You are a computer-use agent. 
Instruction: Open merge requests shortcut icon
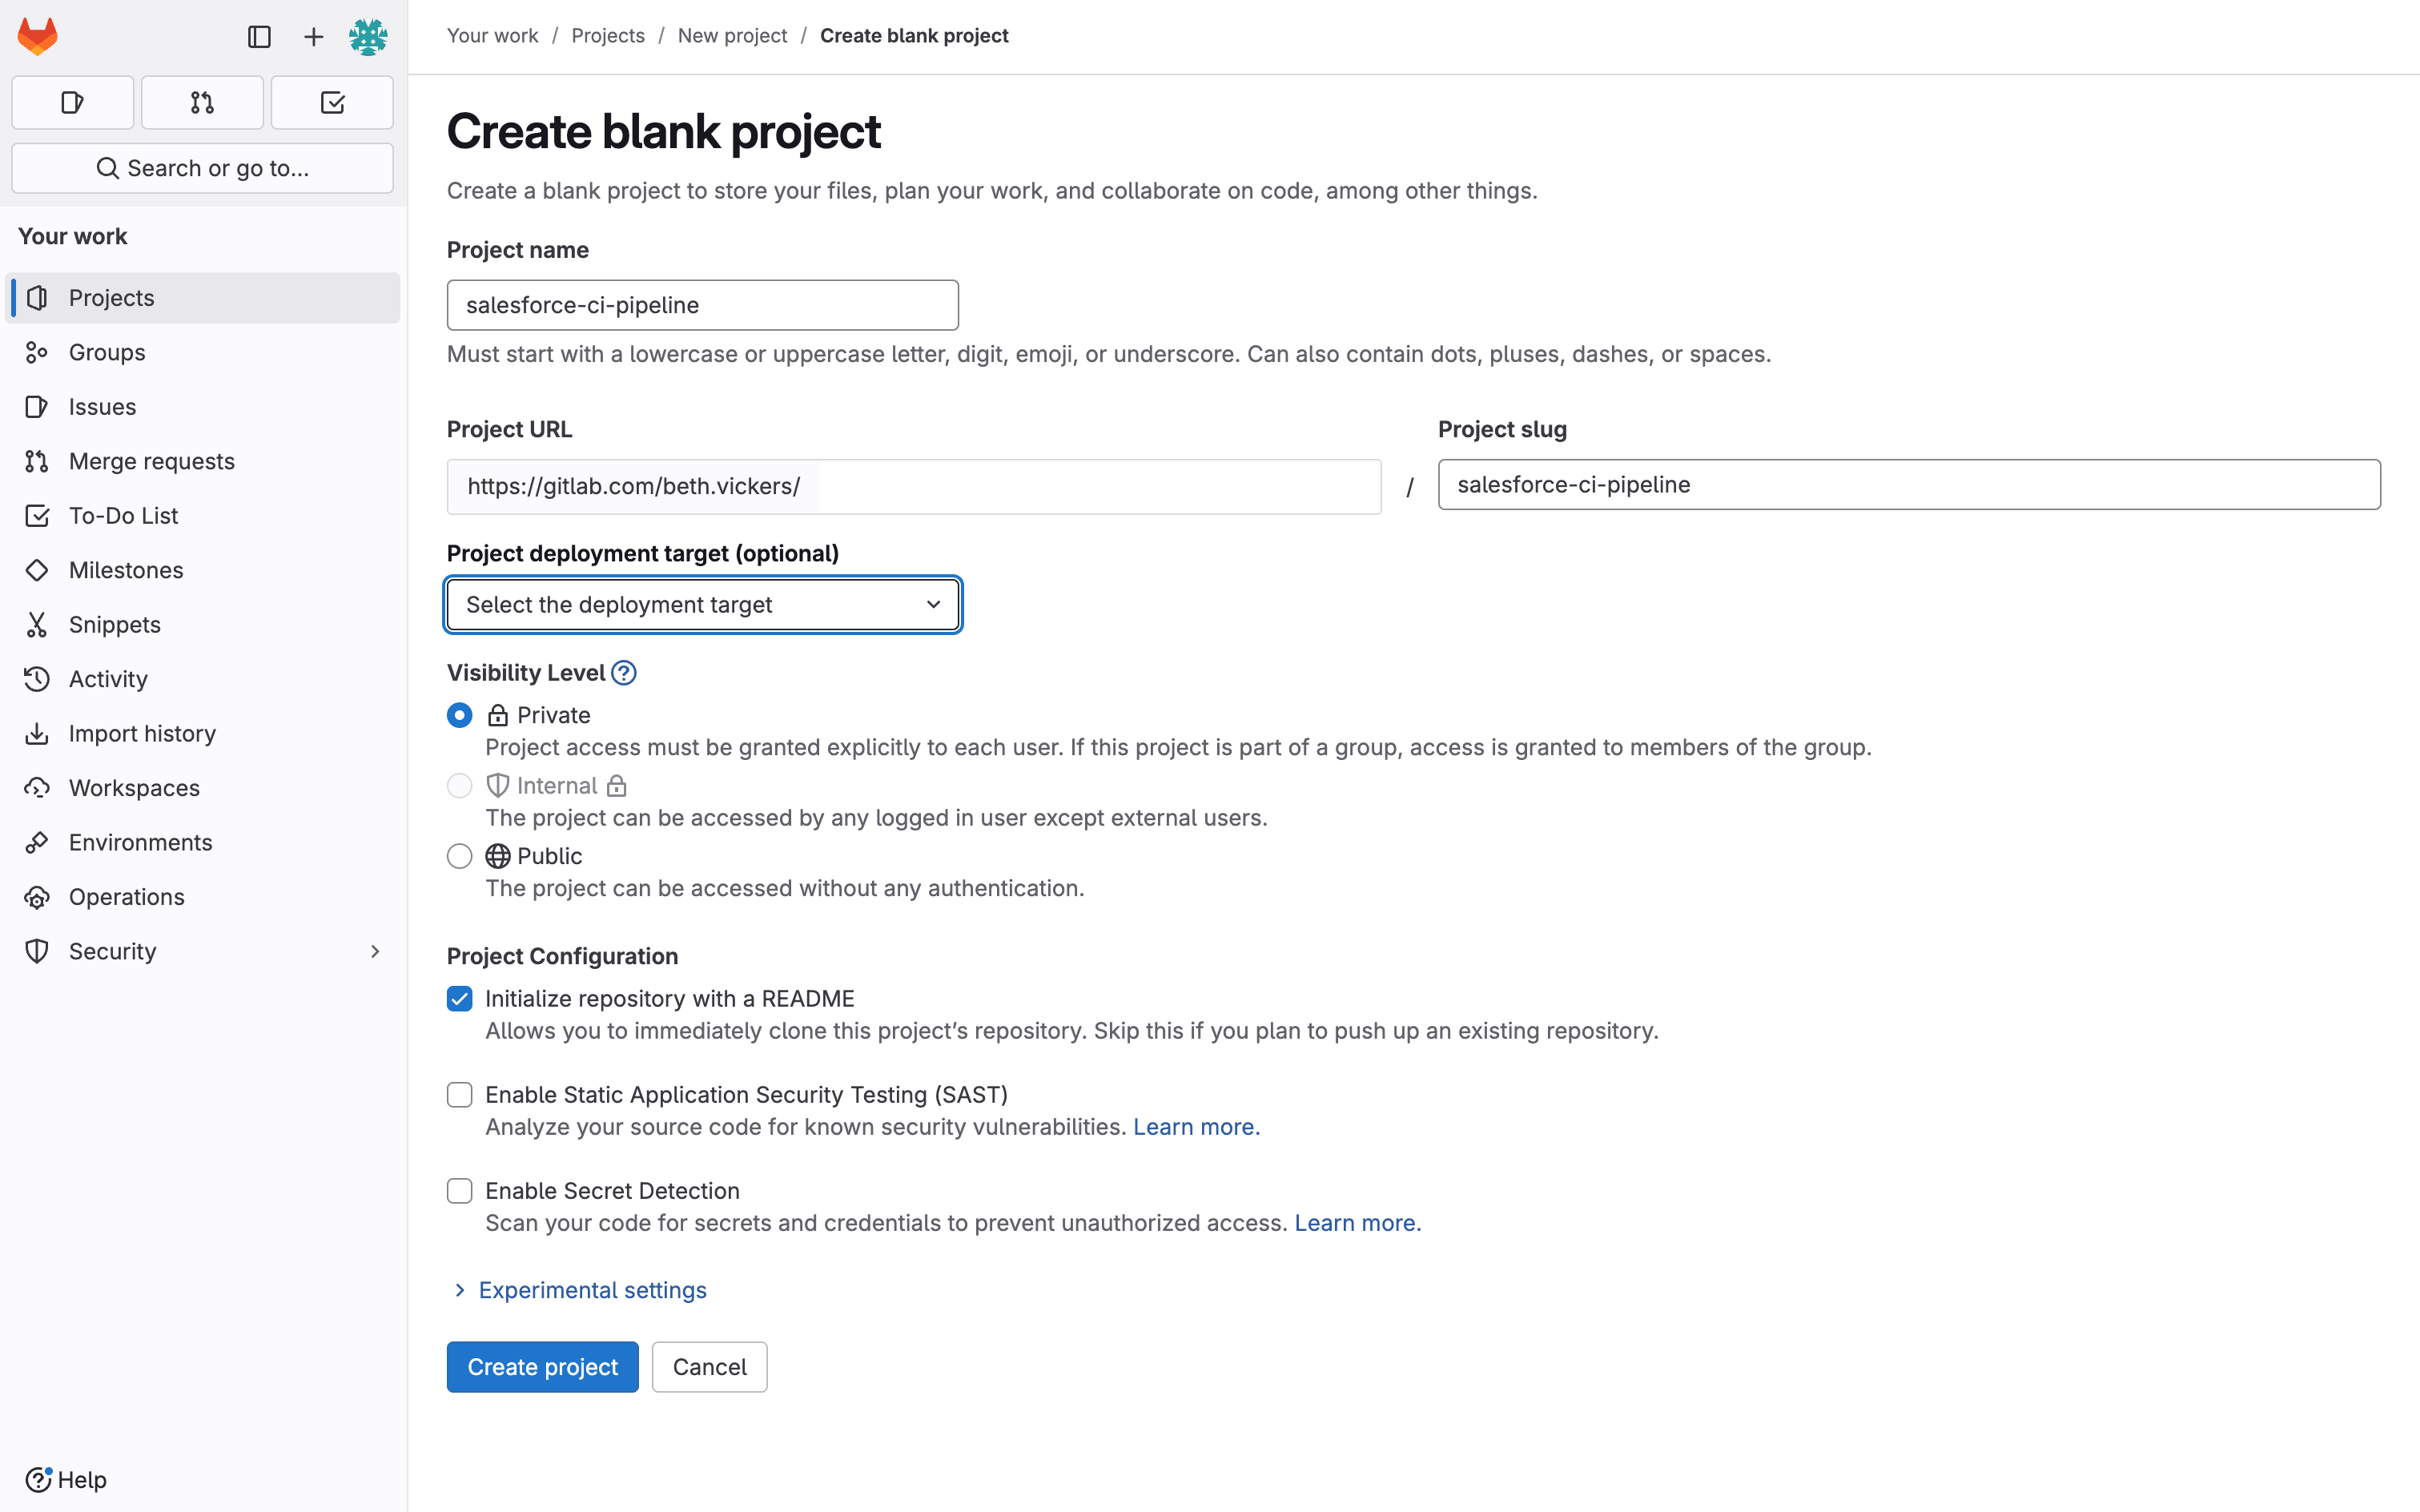(x=202, y=102)
